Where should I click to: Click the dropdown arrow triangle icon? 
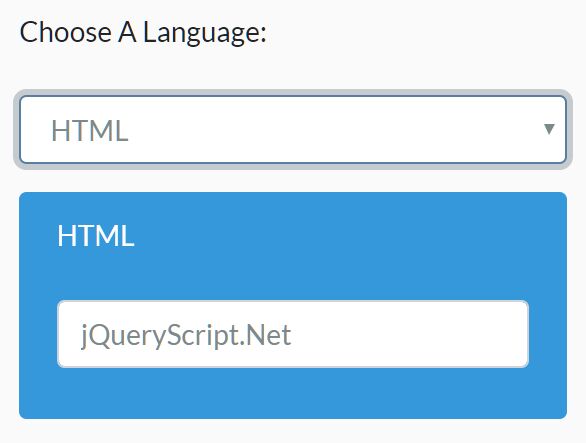pyautogui.click(x=549, y=129)
